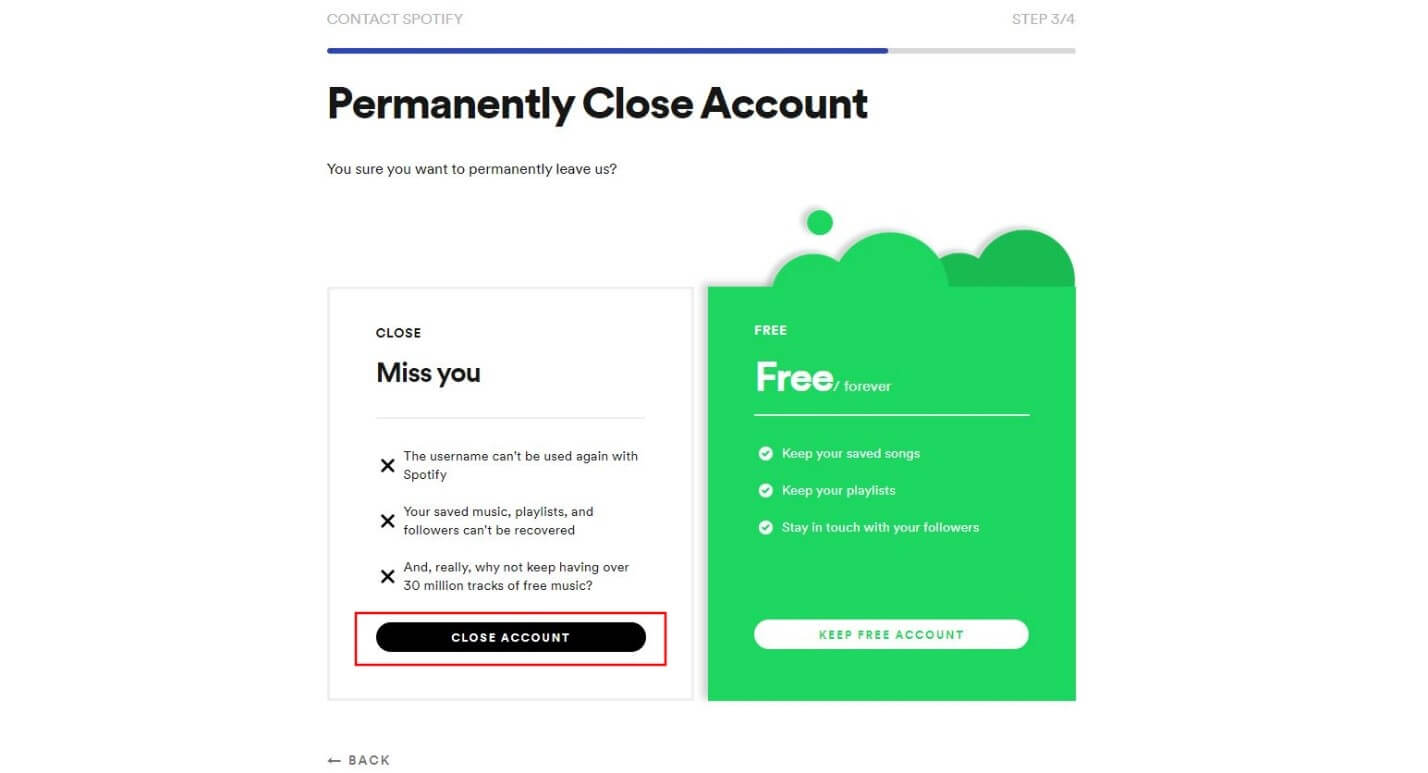
Task: Click the CLOSE ACCOUNT button
Action: (x=510, y=637)
